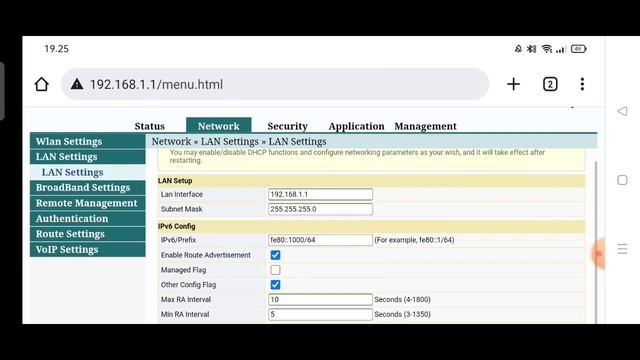Open the tab switcher showing 2 tabs

pos(550,84)
